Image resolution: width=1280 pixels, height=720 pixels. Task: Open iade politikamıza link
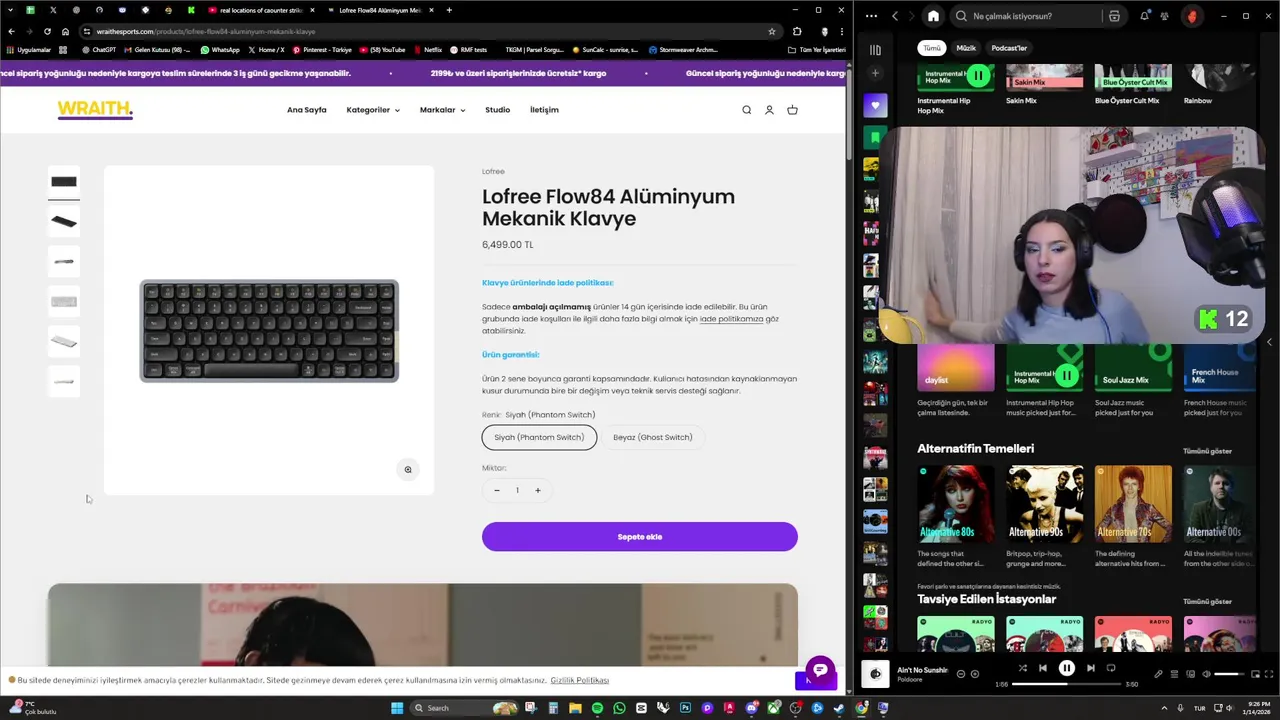click(x=731, y=319)
